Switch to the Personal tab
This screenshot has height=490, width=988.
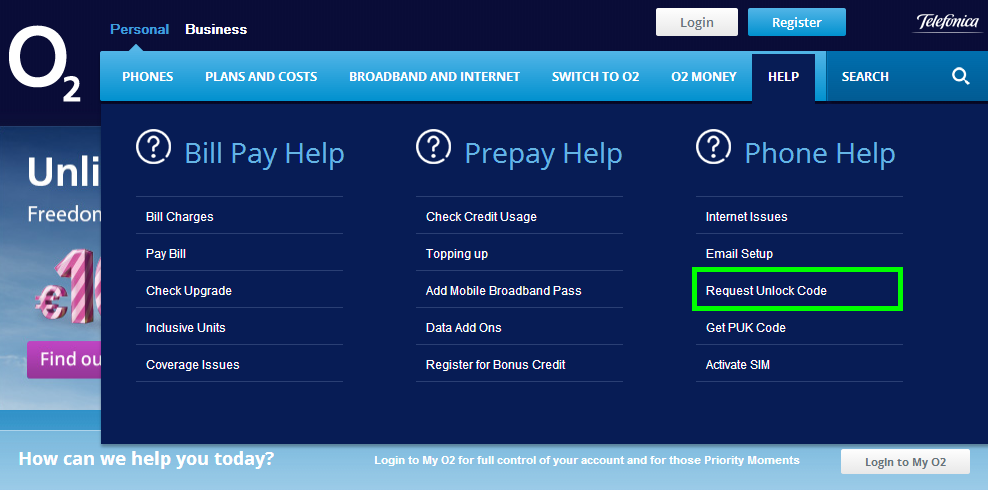pyautogui.click(x=139, y=29)
